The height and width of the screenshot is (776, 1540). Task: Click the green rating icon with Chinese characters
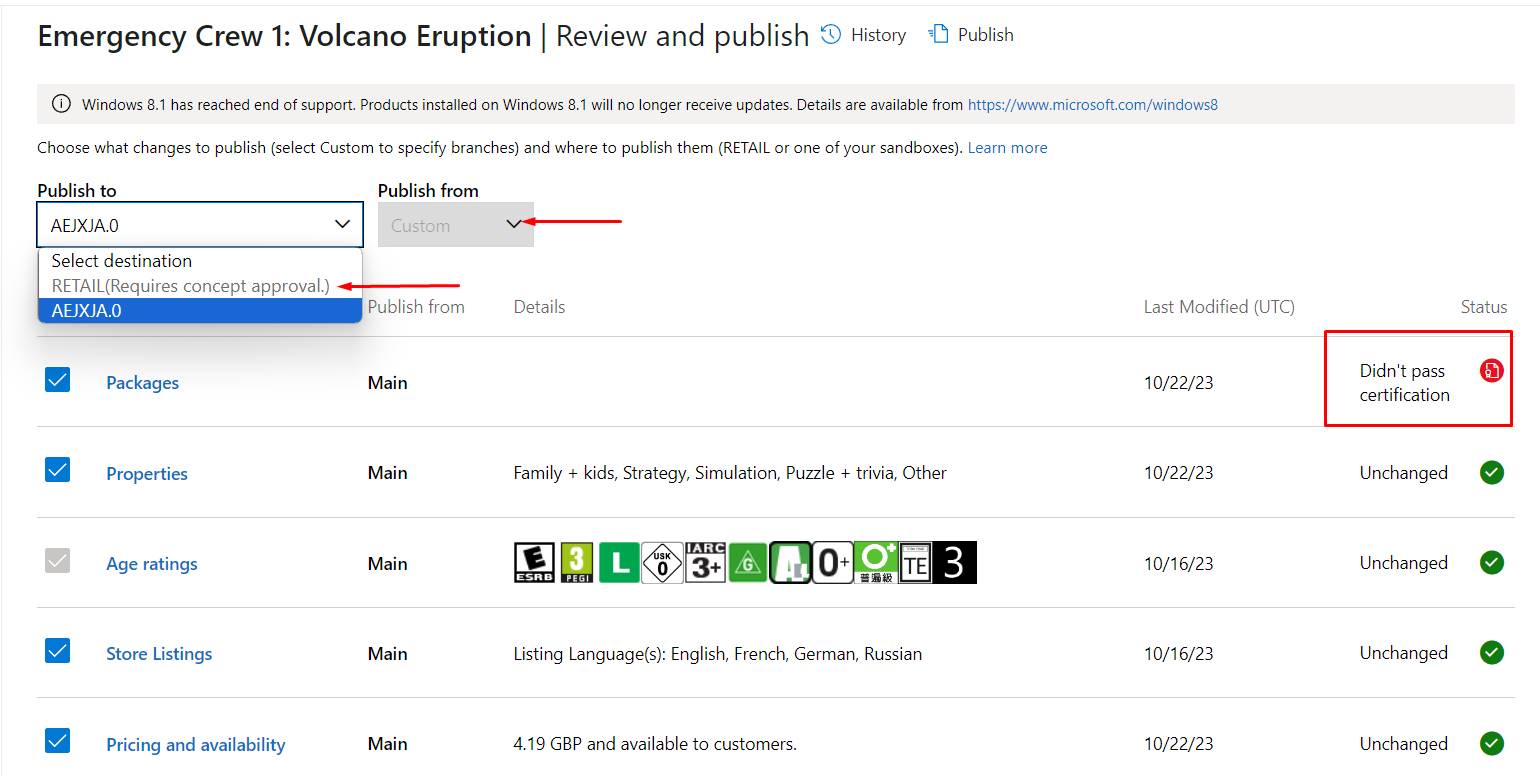[876, 563]
